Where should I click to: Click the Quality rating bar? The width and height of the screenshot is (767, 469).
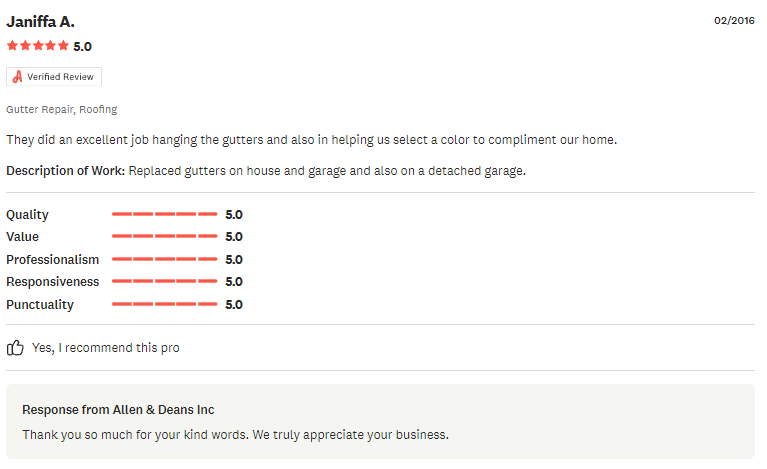pos(164,214)
